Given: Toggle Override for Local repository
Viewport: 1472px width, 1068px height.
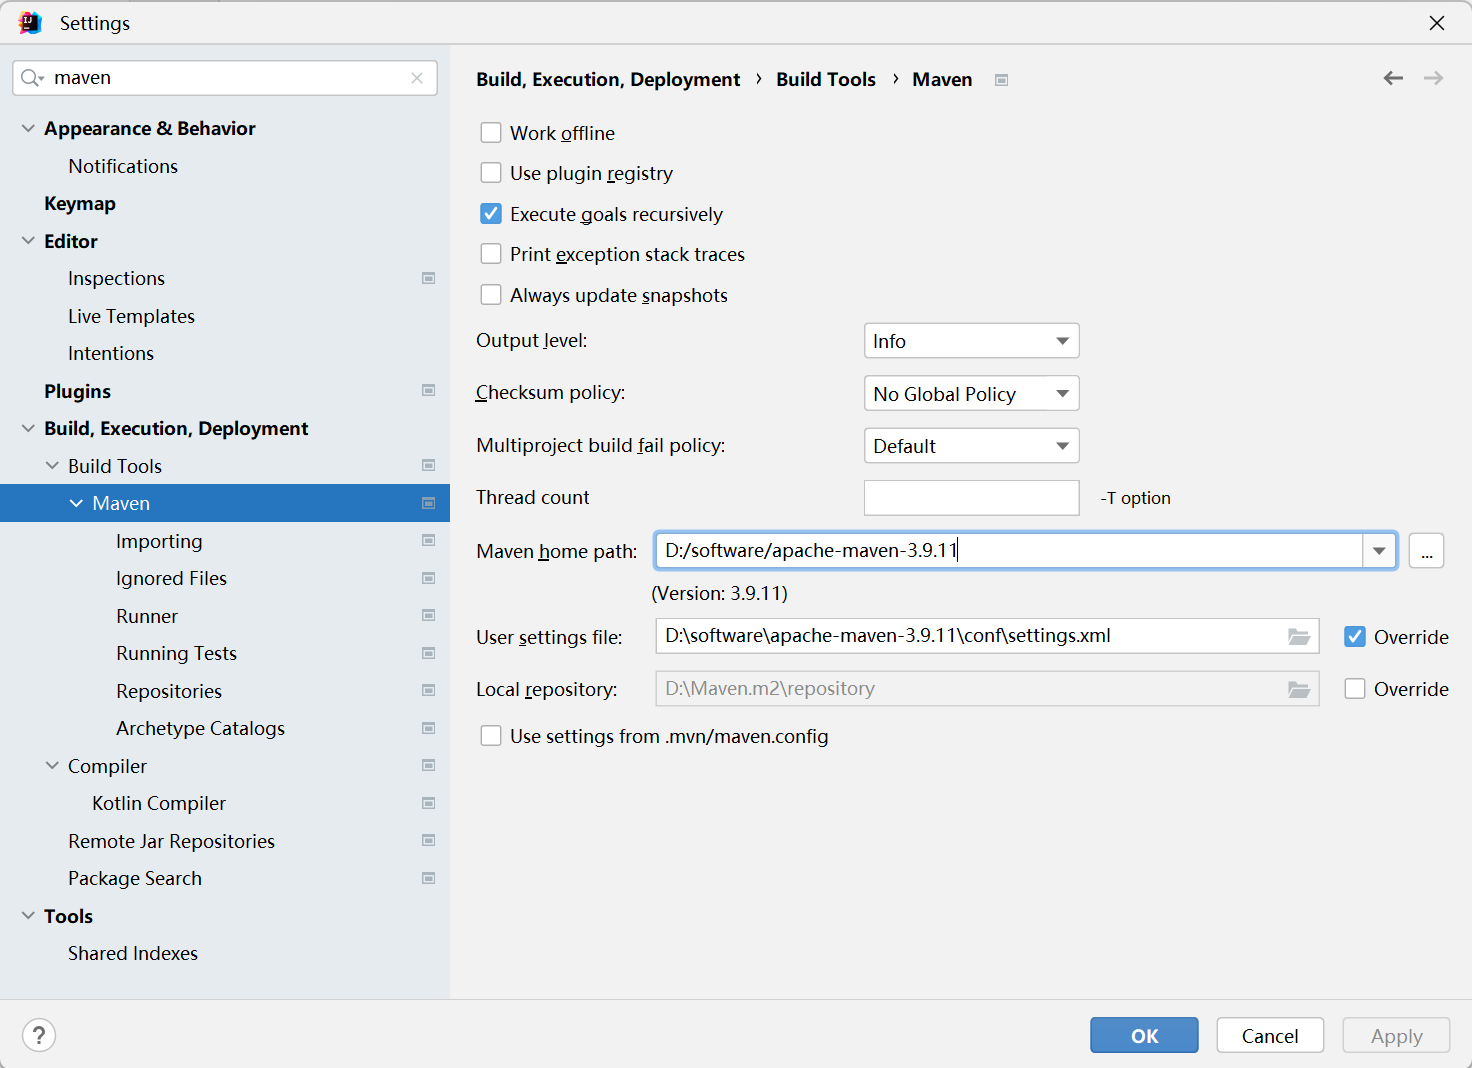Looking at the screenshot, I should tap(1355, 689).
